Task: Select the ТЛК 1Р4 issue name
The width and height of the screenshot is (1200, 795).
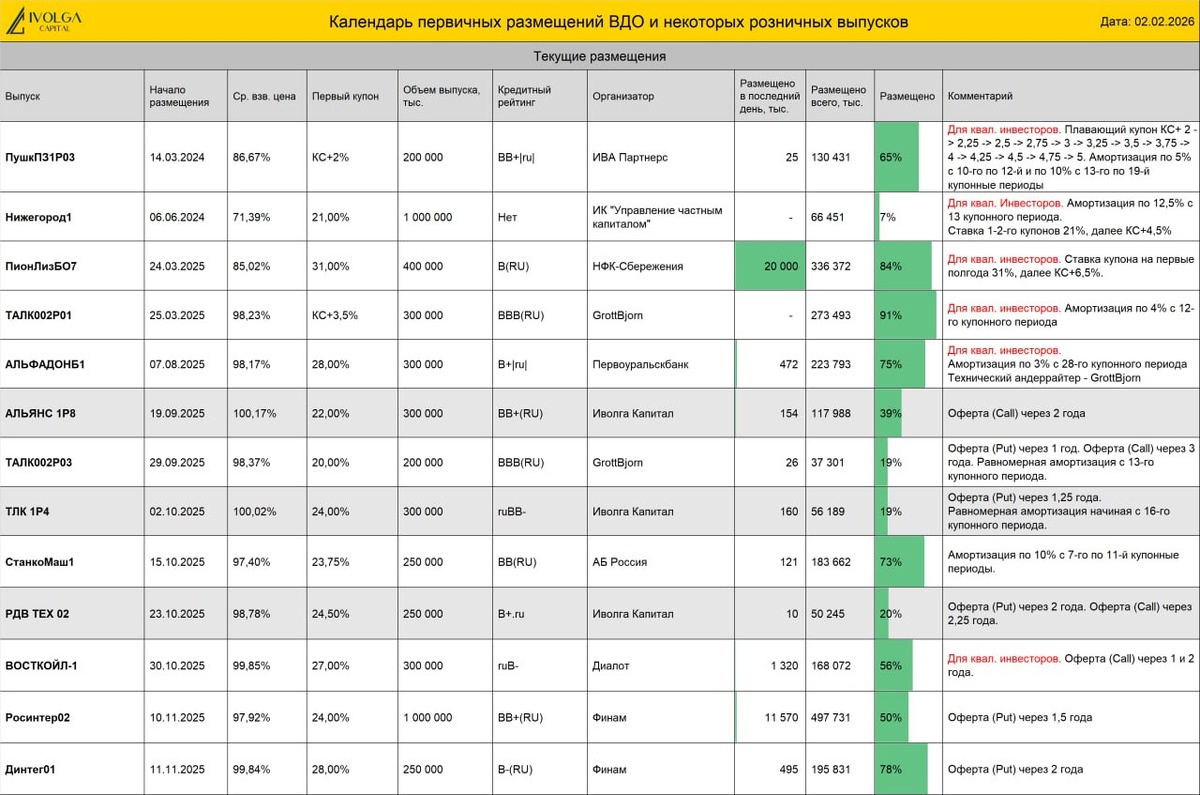Action: [x=27, y=511]
